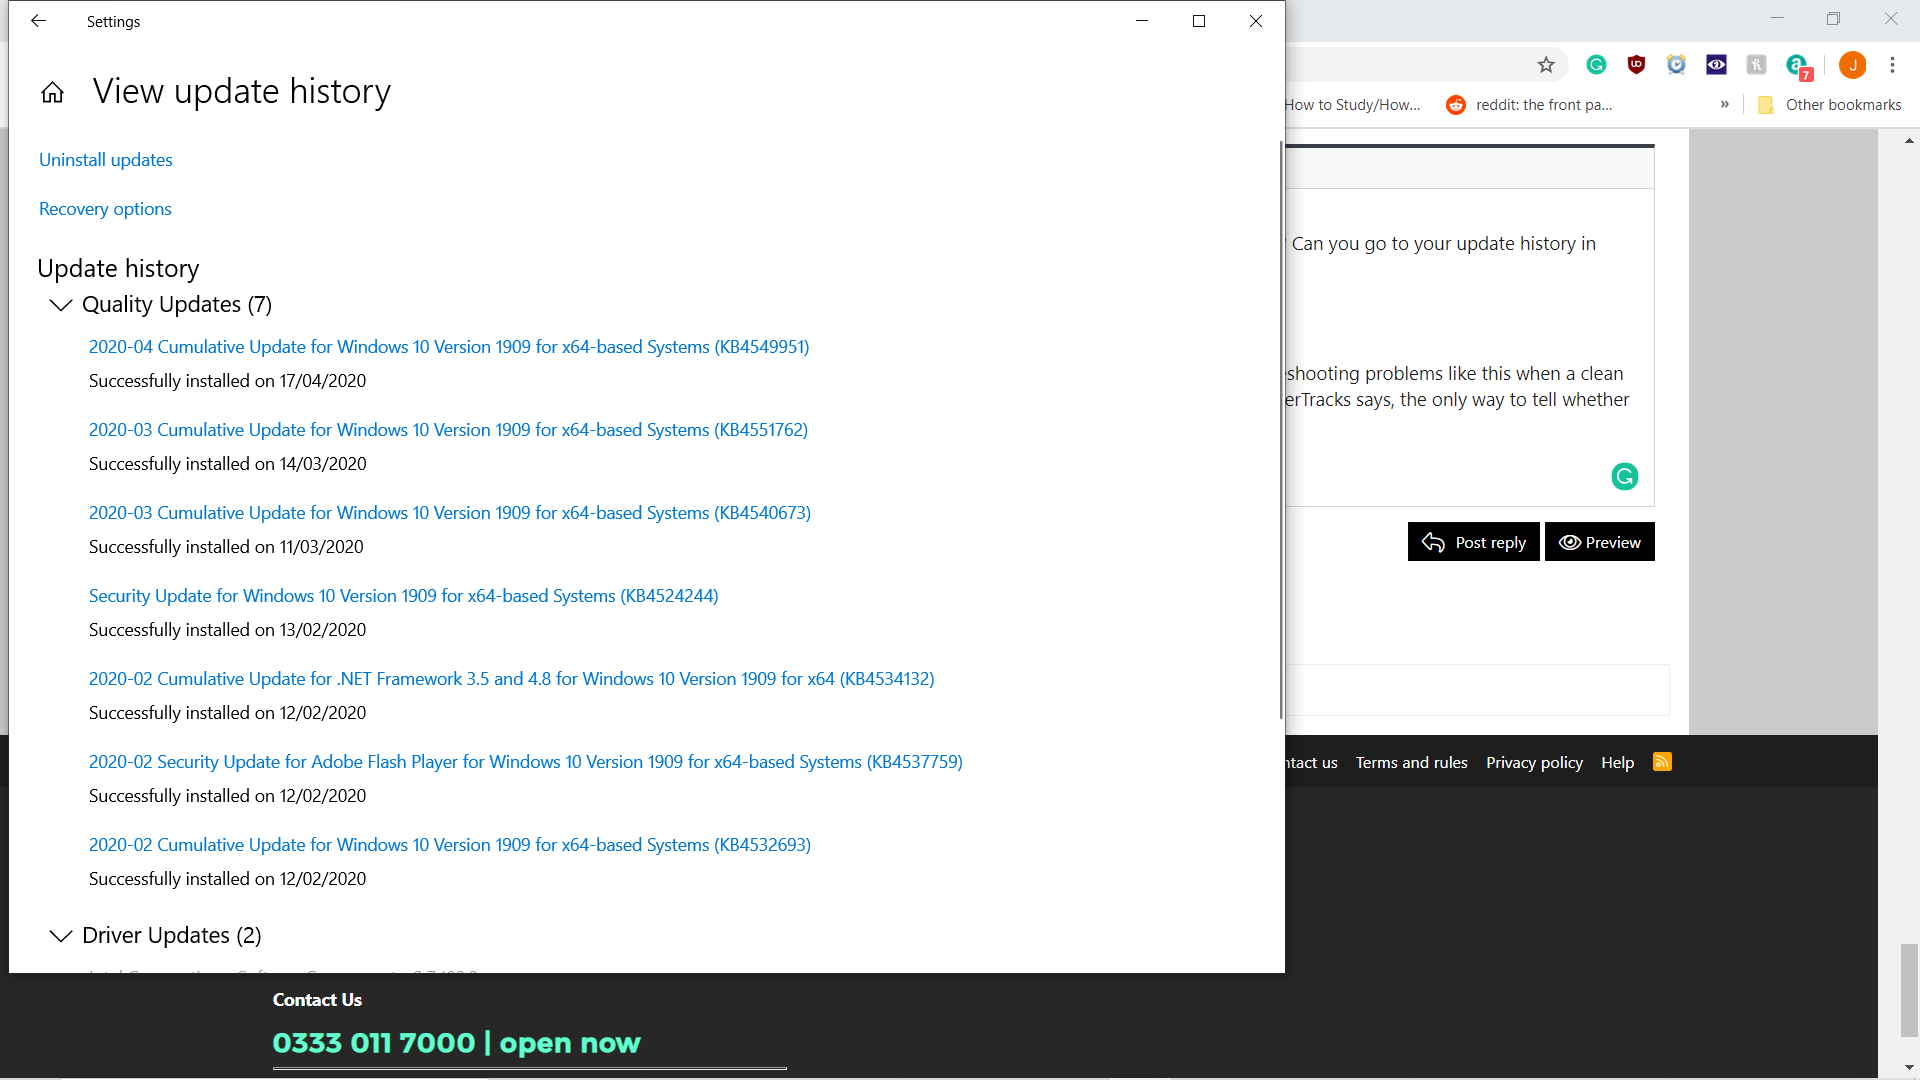This screenshot has width=1920, height=1080.
Task: Open Adobe Flash Player update KB4537759 link
Action: coord(526,762)
